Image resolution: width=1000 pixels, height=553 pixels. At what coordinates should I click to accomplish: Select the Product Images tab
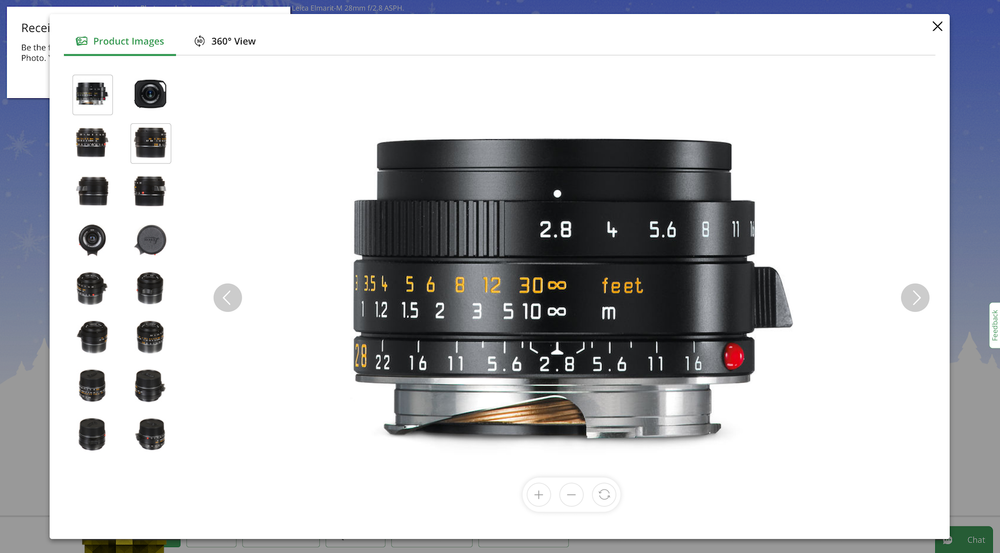(120, 41)
